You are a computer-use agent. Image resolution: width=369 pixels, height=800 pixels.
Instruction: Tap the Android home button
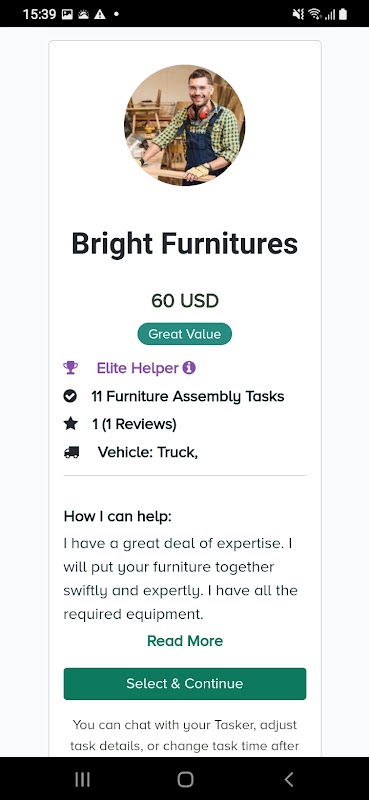click(185, 779)
